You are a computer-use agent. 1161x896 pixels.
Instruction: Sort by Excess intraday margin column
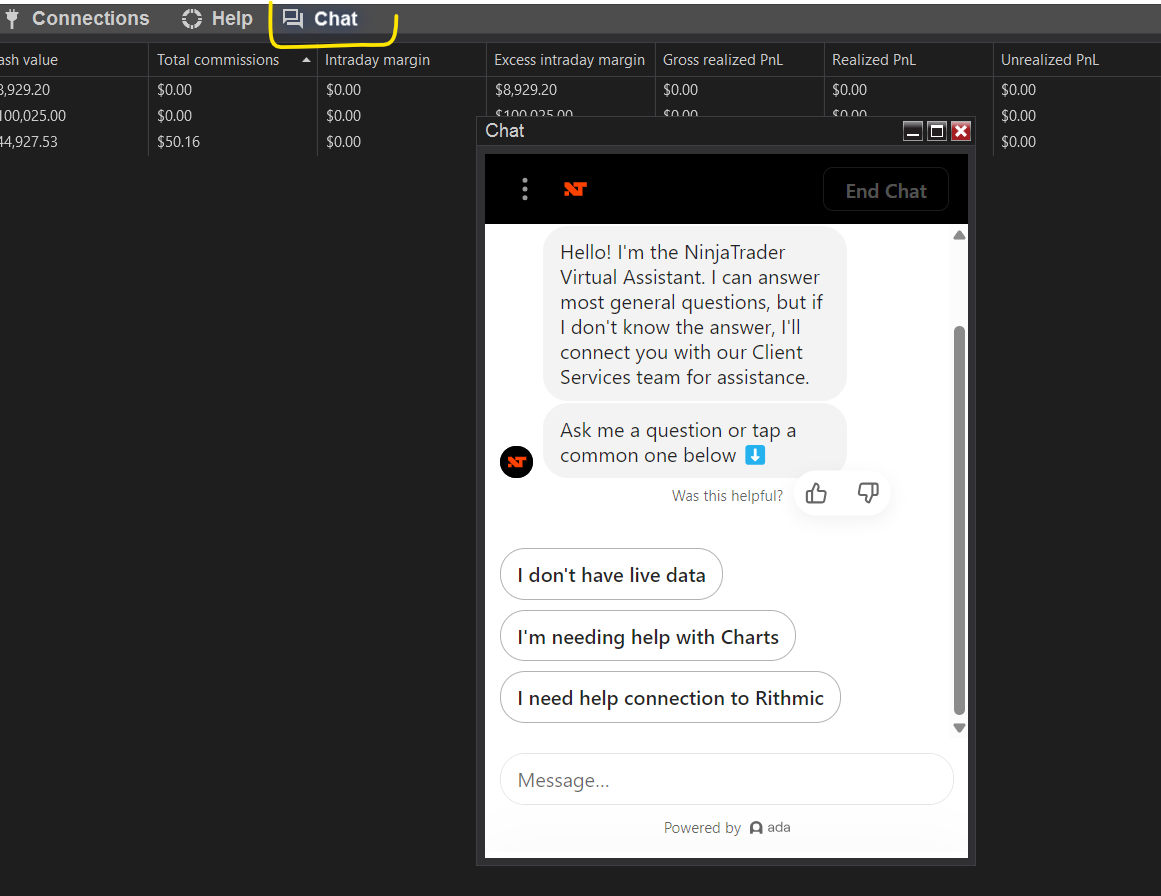pyautogui.click(x=569, y=60)
